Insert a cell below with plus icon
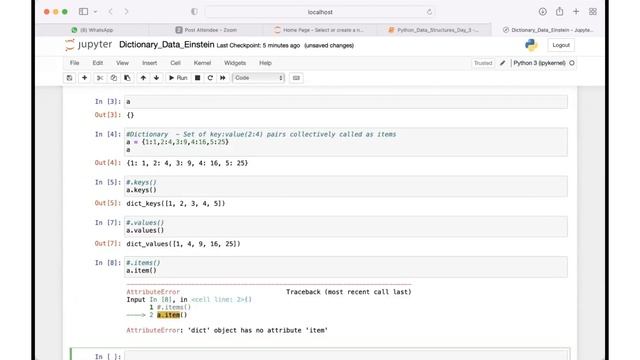This screenshot has width=640, height=360. tap(84, 78)
